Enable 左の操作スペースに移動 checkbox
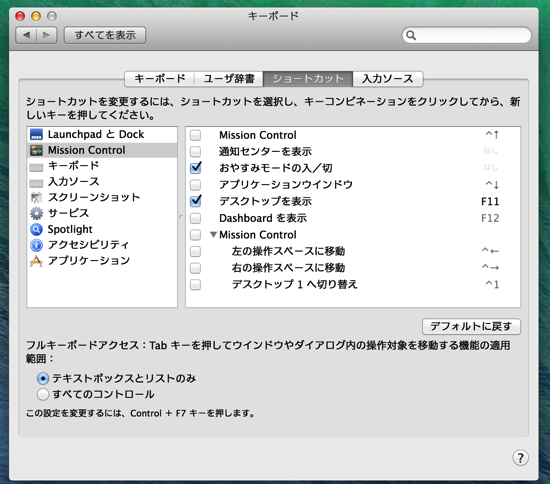Image resolution: width=550 pixels, height=484 pixels. [x=195, y=251]
